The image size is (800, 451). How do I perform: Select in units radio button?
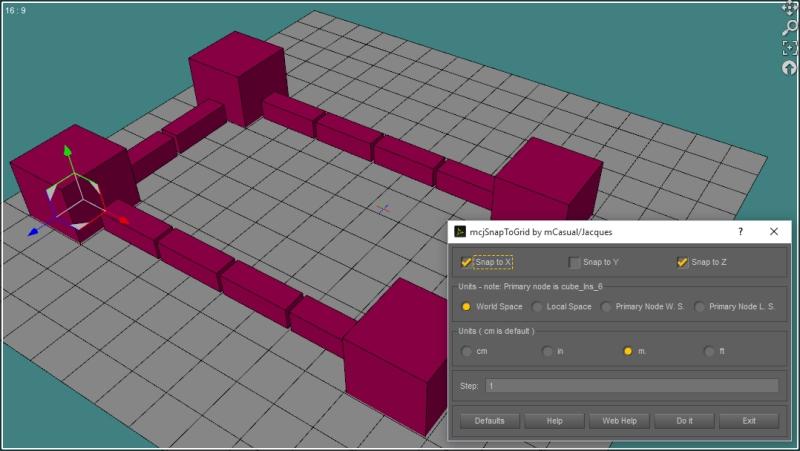[x=547, y=351]
